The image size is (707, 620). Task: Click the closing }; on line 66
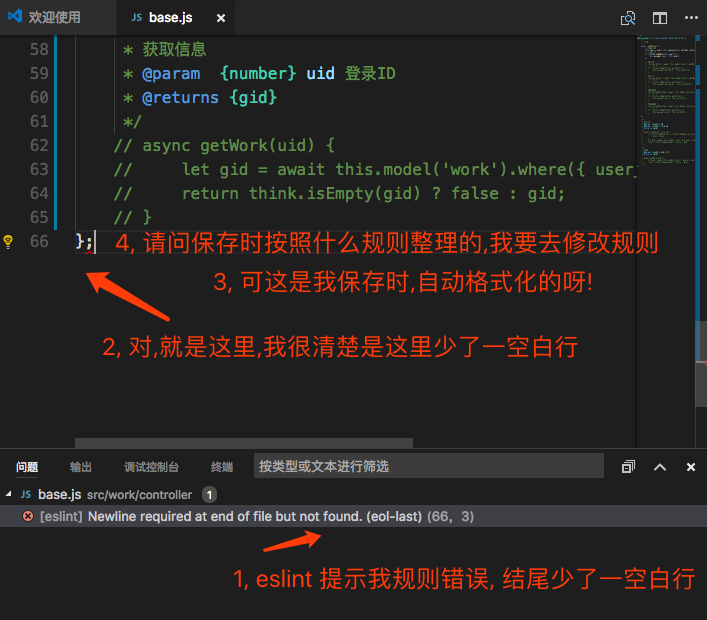pos(84,241)
